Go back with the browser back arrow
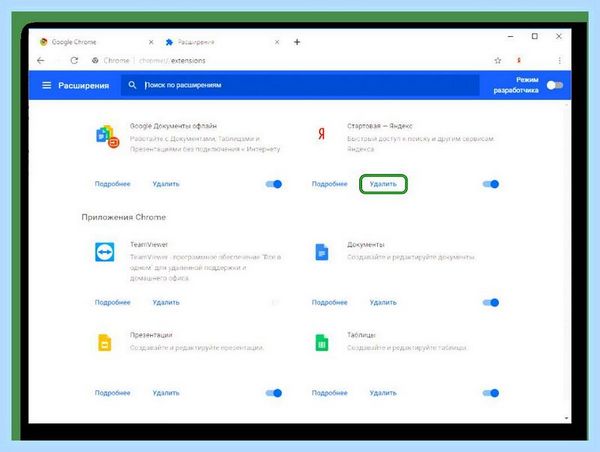This screenshot has height=452, width=600. (x=41, y=60)
